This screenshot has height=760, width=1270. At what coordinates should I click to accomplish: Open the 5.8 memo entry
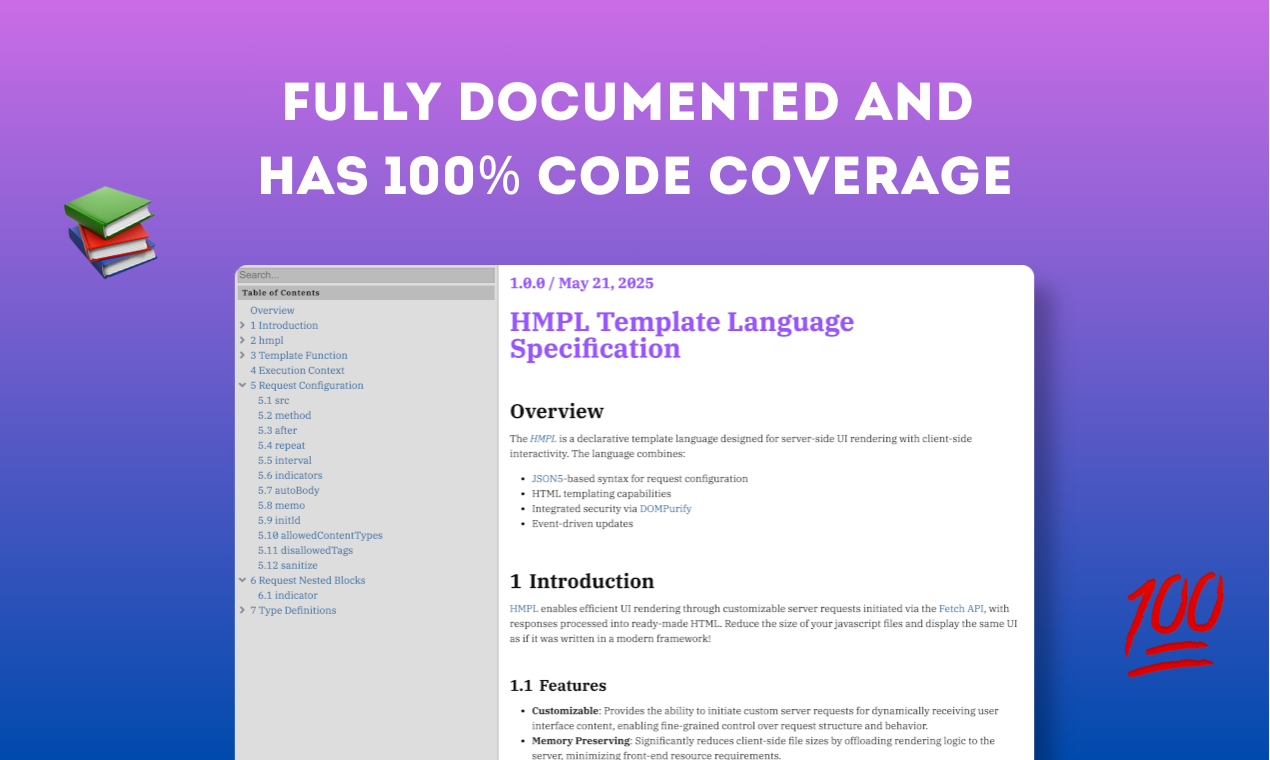click(x=281, y=506)
